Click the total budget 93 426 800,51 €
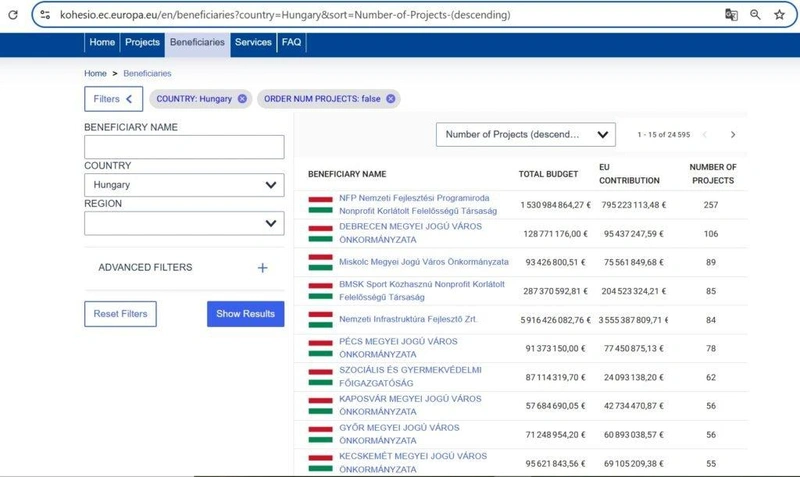The image size is (800, 477). point(556,262)
